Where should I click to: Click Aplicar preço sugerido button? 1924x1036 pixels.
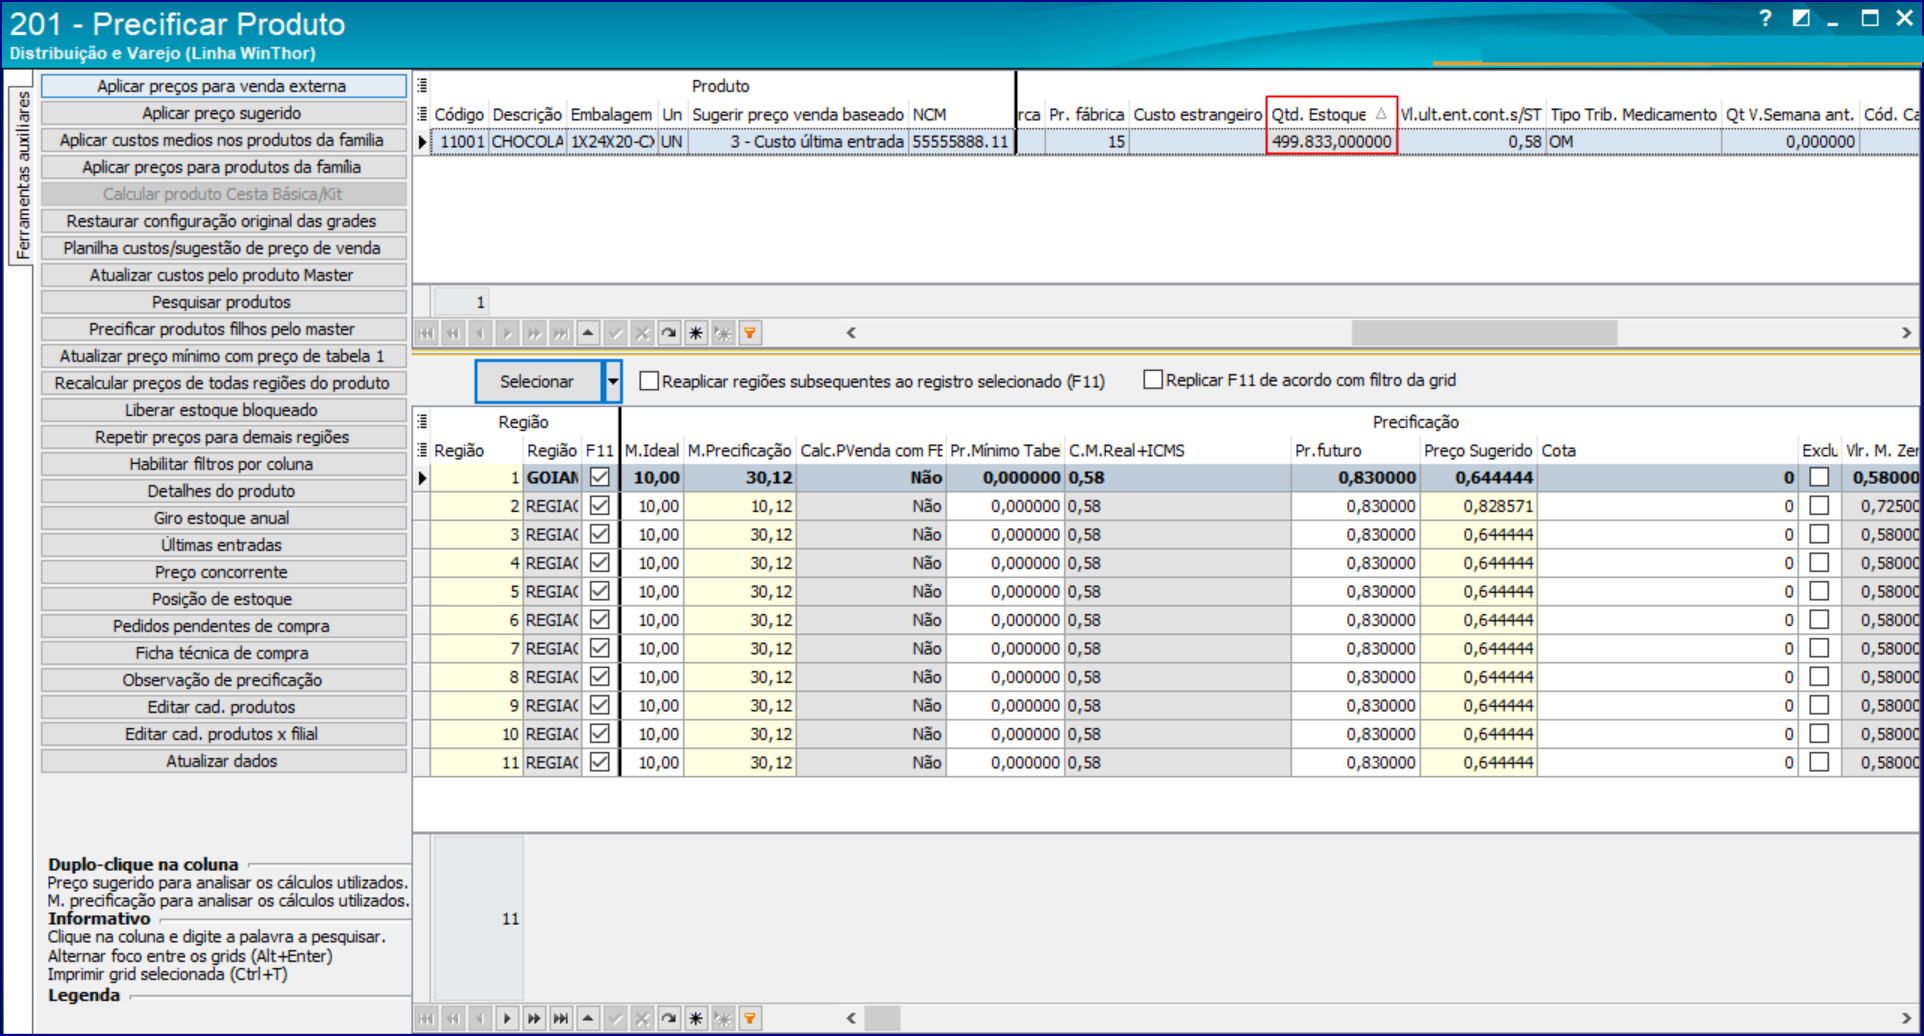tap(222, 113)
